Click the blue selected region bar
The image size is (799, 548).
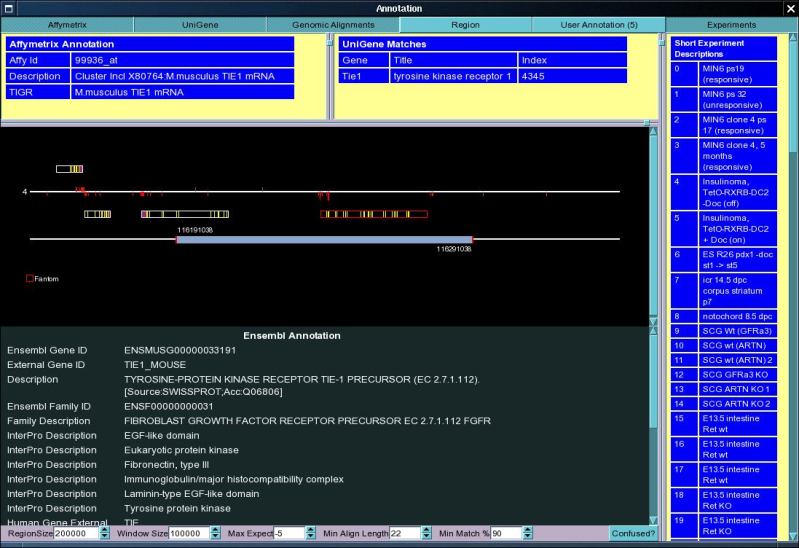click(x=324, y=239)
